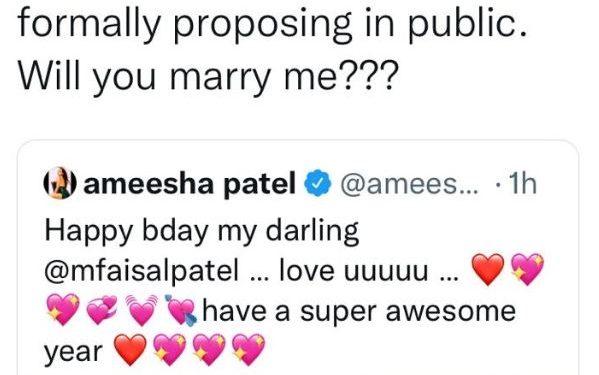Click sparkling heart right after year's red heart
599x375 pixels.
point(170,349)
